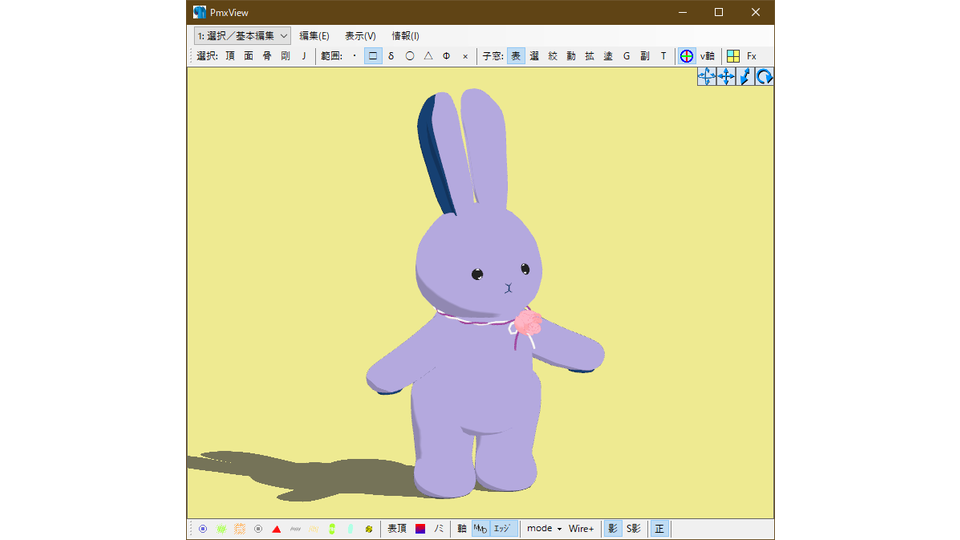Open the 表 sub-window

(516, 56)
